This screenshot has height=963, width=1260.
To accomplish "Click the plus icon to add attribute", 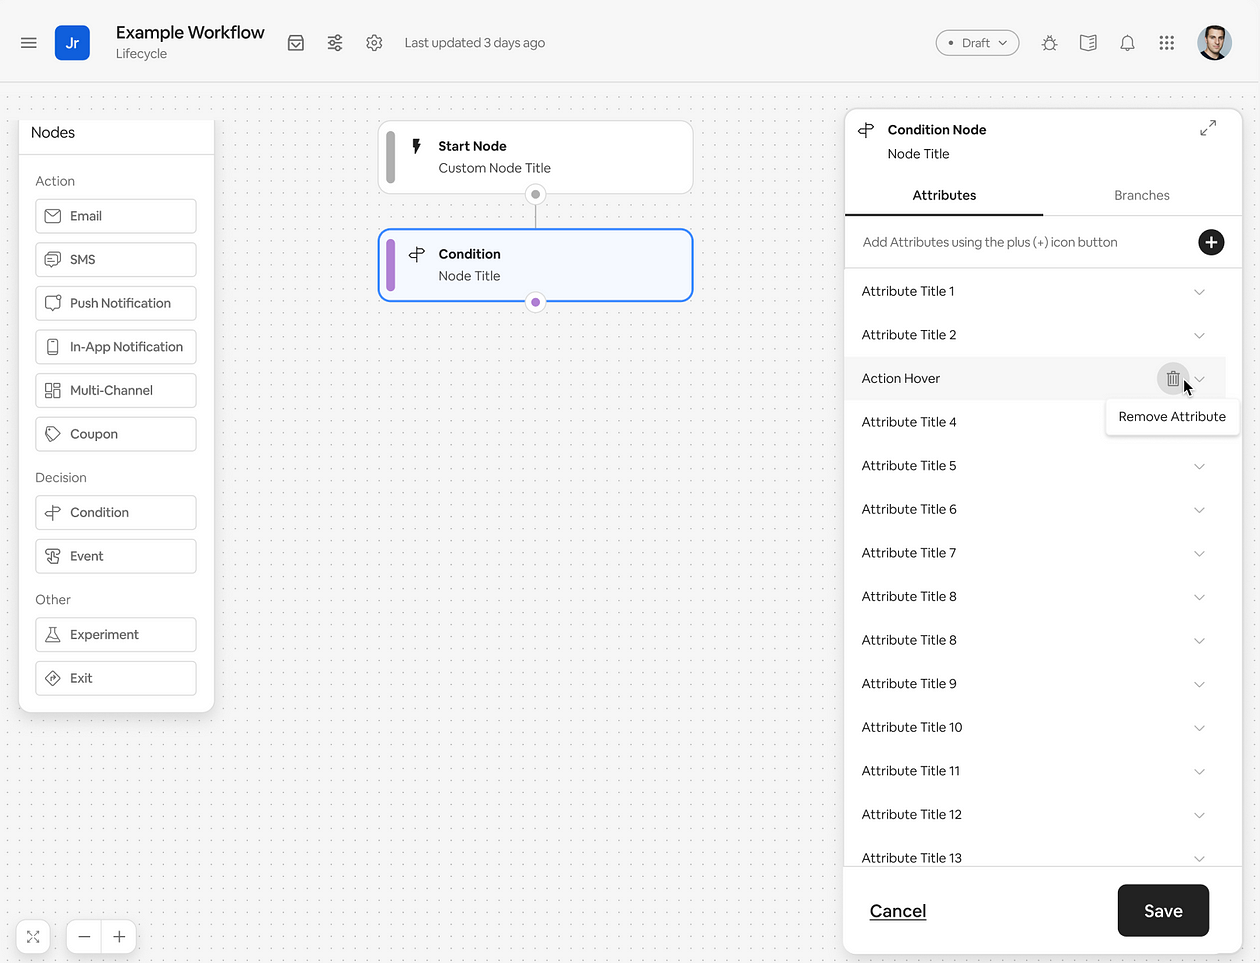I will pyautogui.click(x=1210, y=242).
